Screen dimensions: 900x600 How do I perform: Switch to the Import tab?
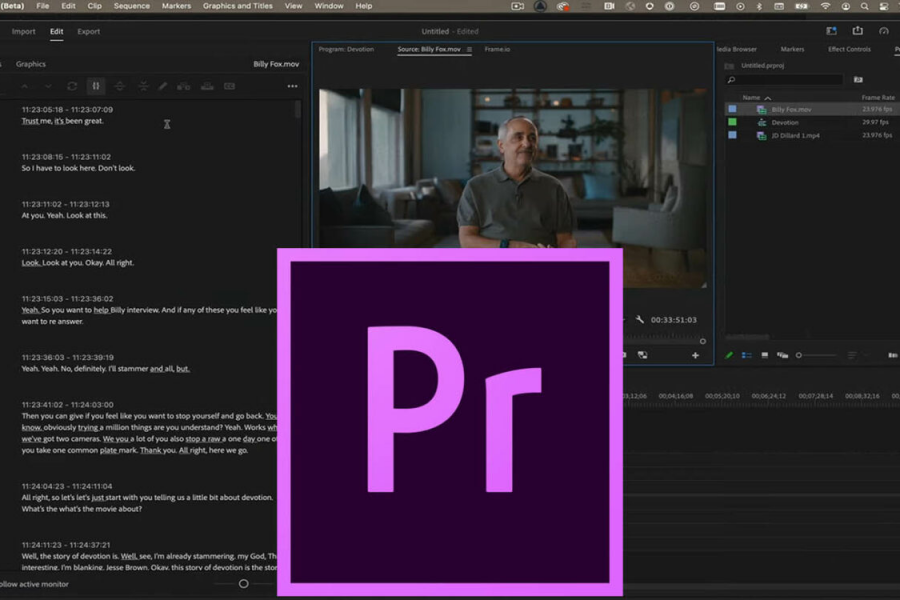click(x=24, y=32)
